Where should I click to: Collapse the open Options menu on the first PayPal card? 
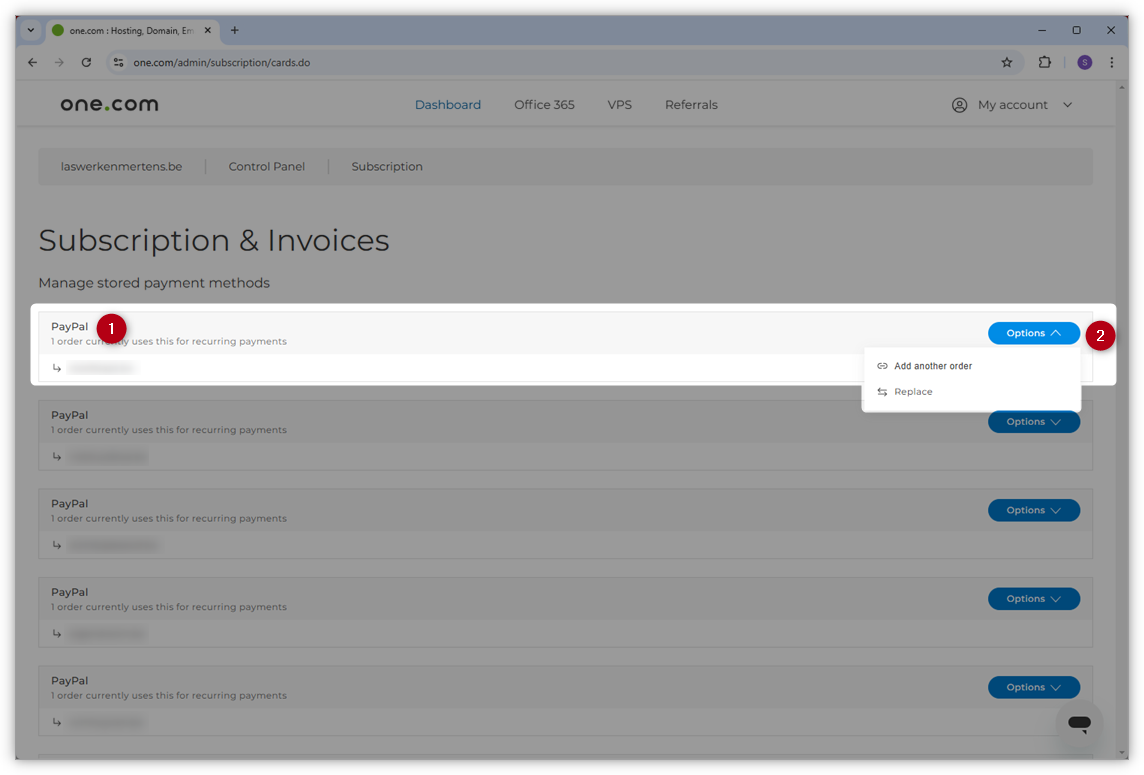click(x=1034, y=333)
